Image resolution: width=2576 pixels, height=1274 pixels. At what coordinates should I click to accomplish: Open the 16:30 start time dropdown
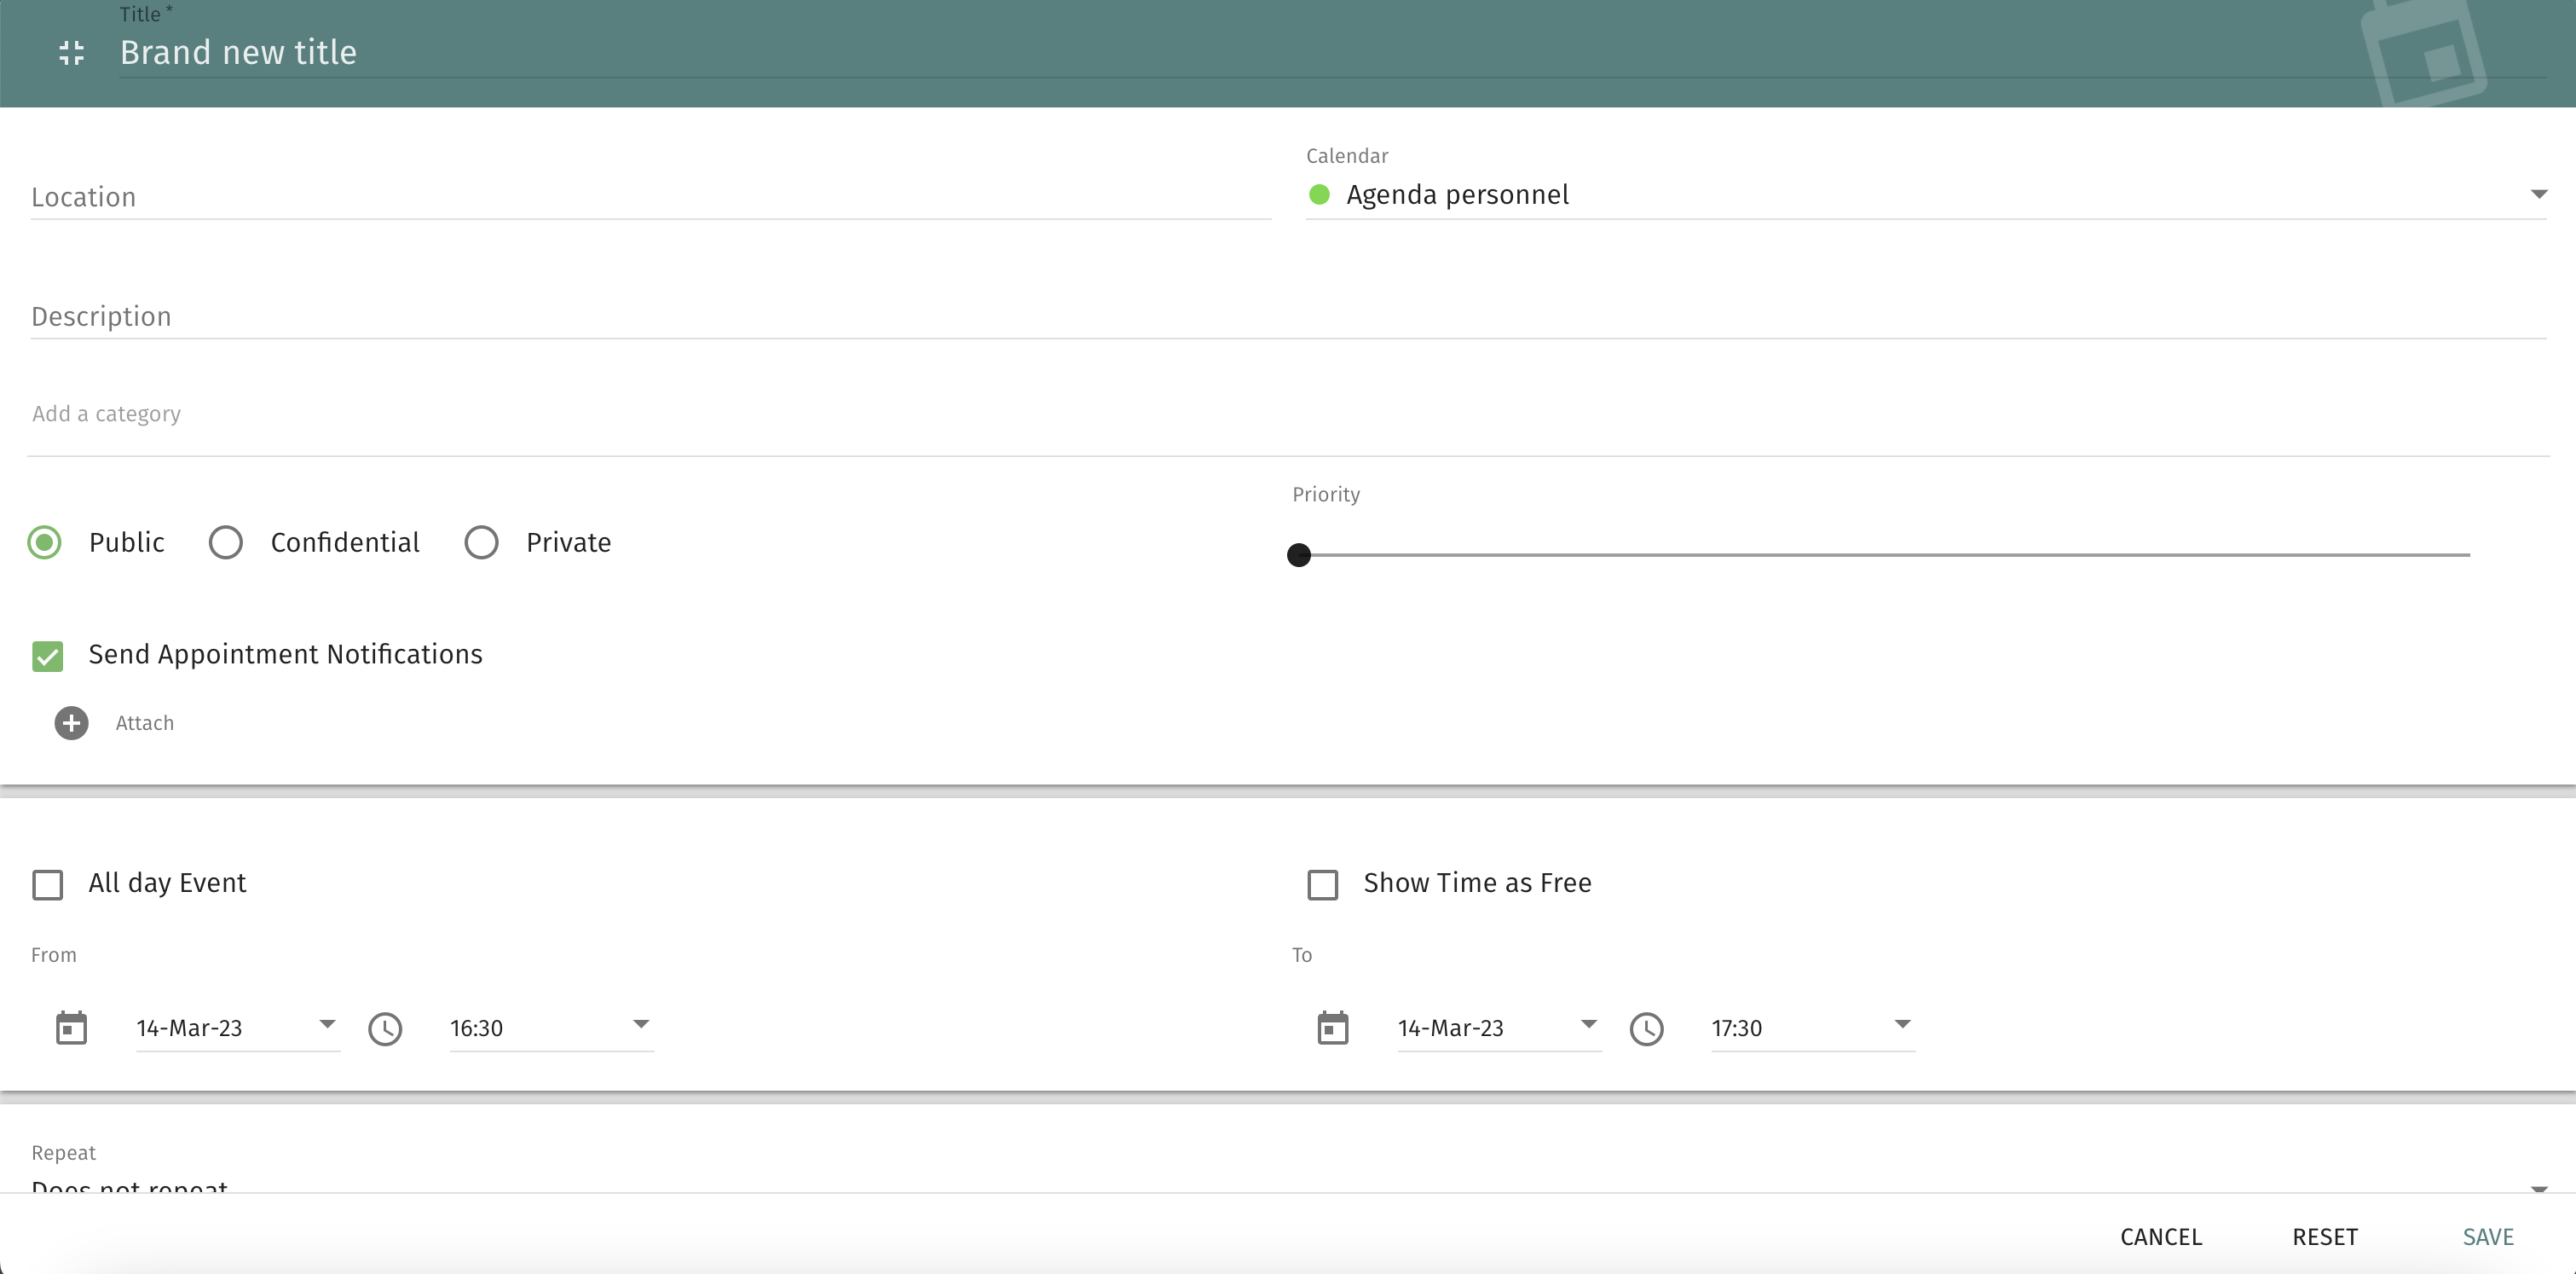tap(641, 1025)
